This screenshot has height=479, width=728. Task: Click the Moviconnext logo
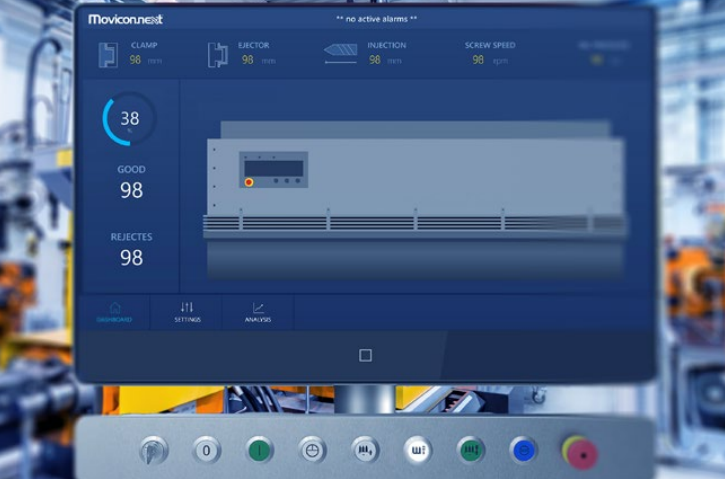coord(125,19)
